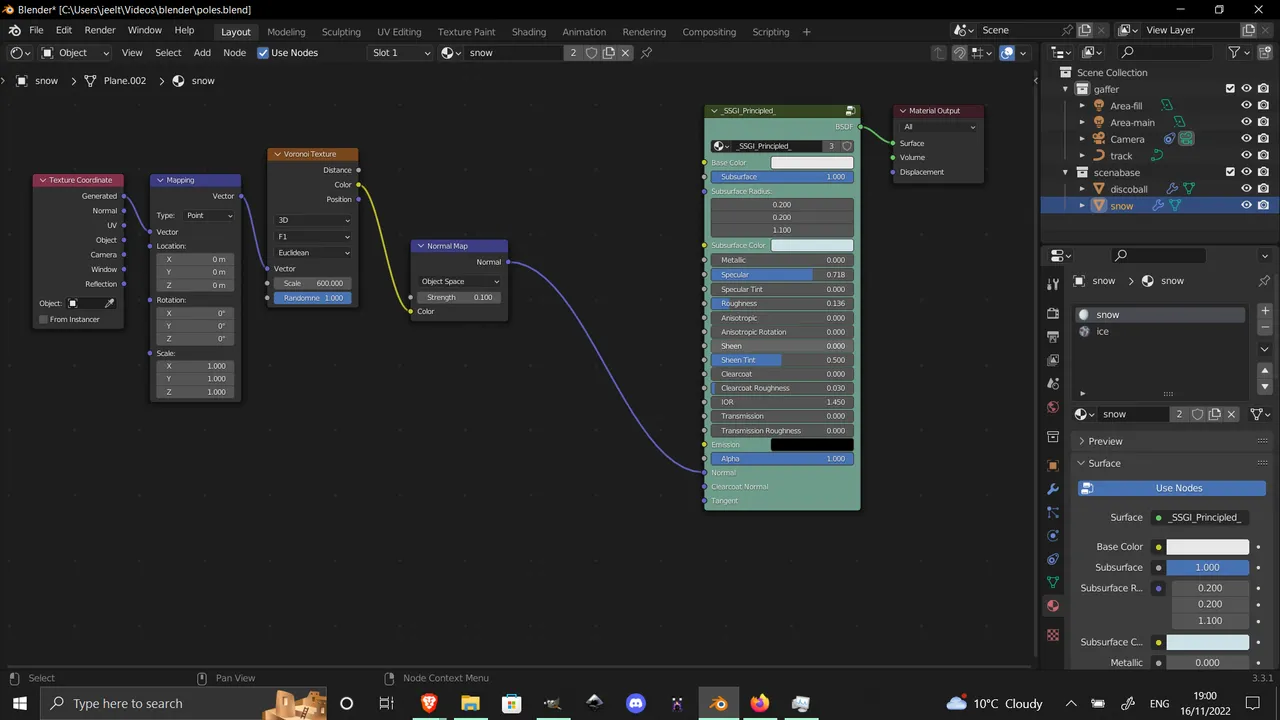Click eyedropper in Texture Coordinate node
This screenshot has height=720, width=1280.
tap(110, 303)
